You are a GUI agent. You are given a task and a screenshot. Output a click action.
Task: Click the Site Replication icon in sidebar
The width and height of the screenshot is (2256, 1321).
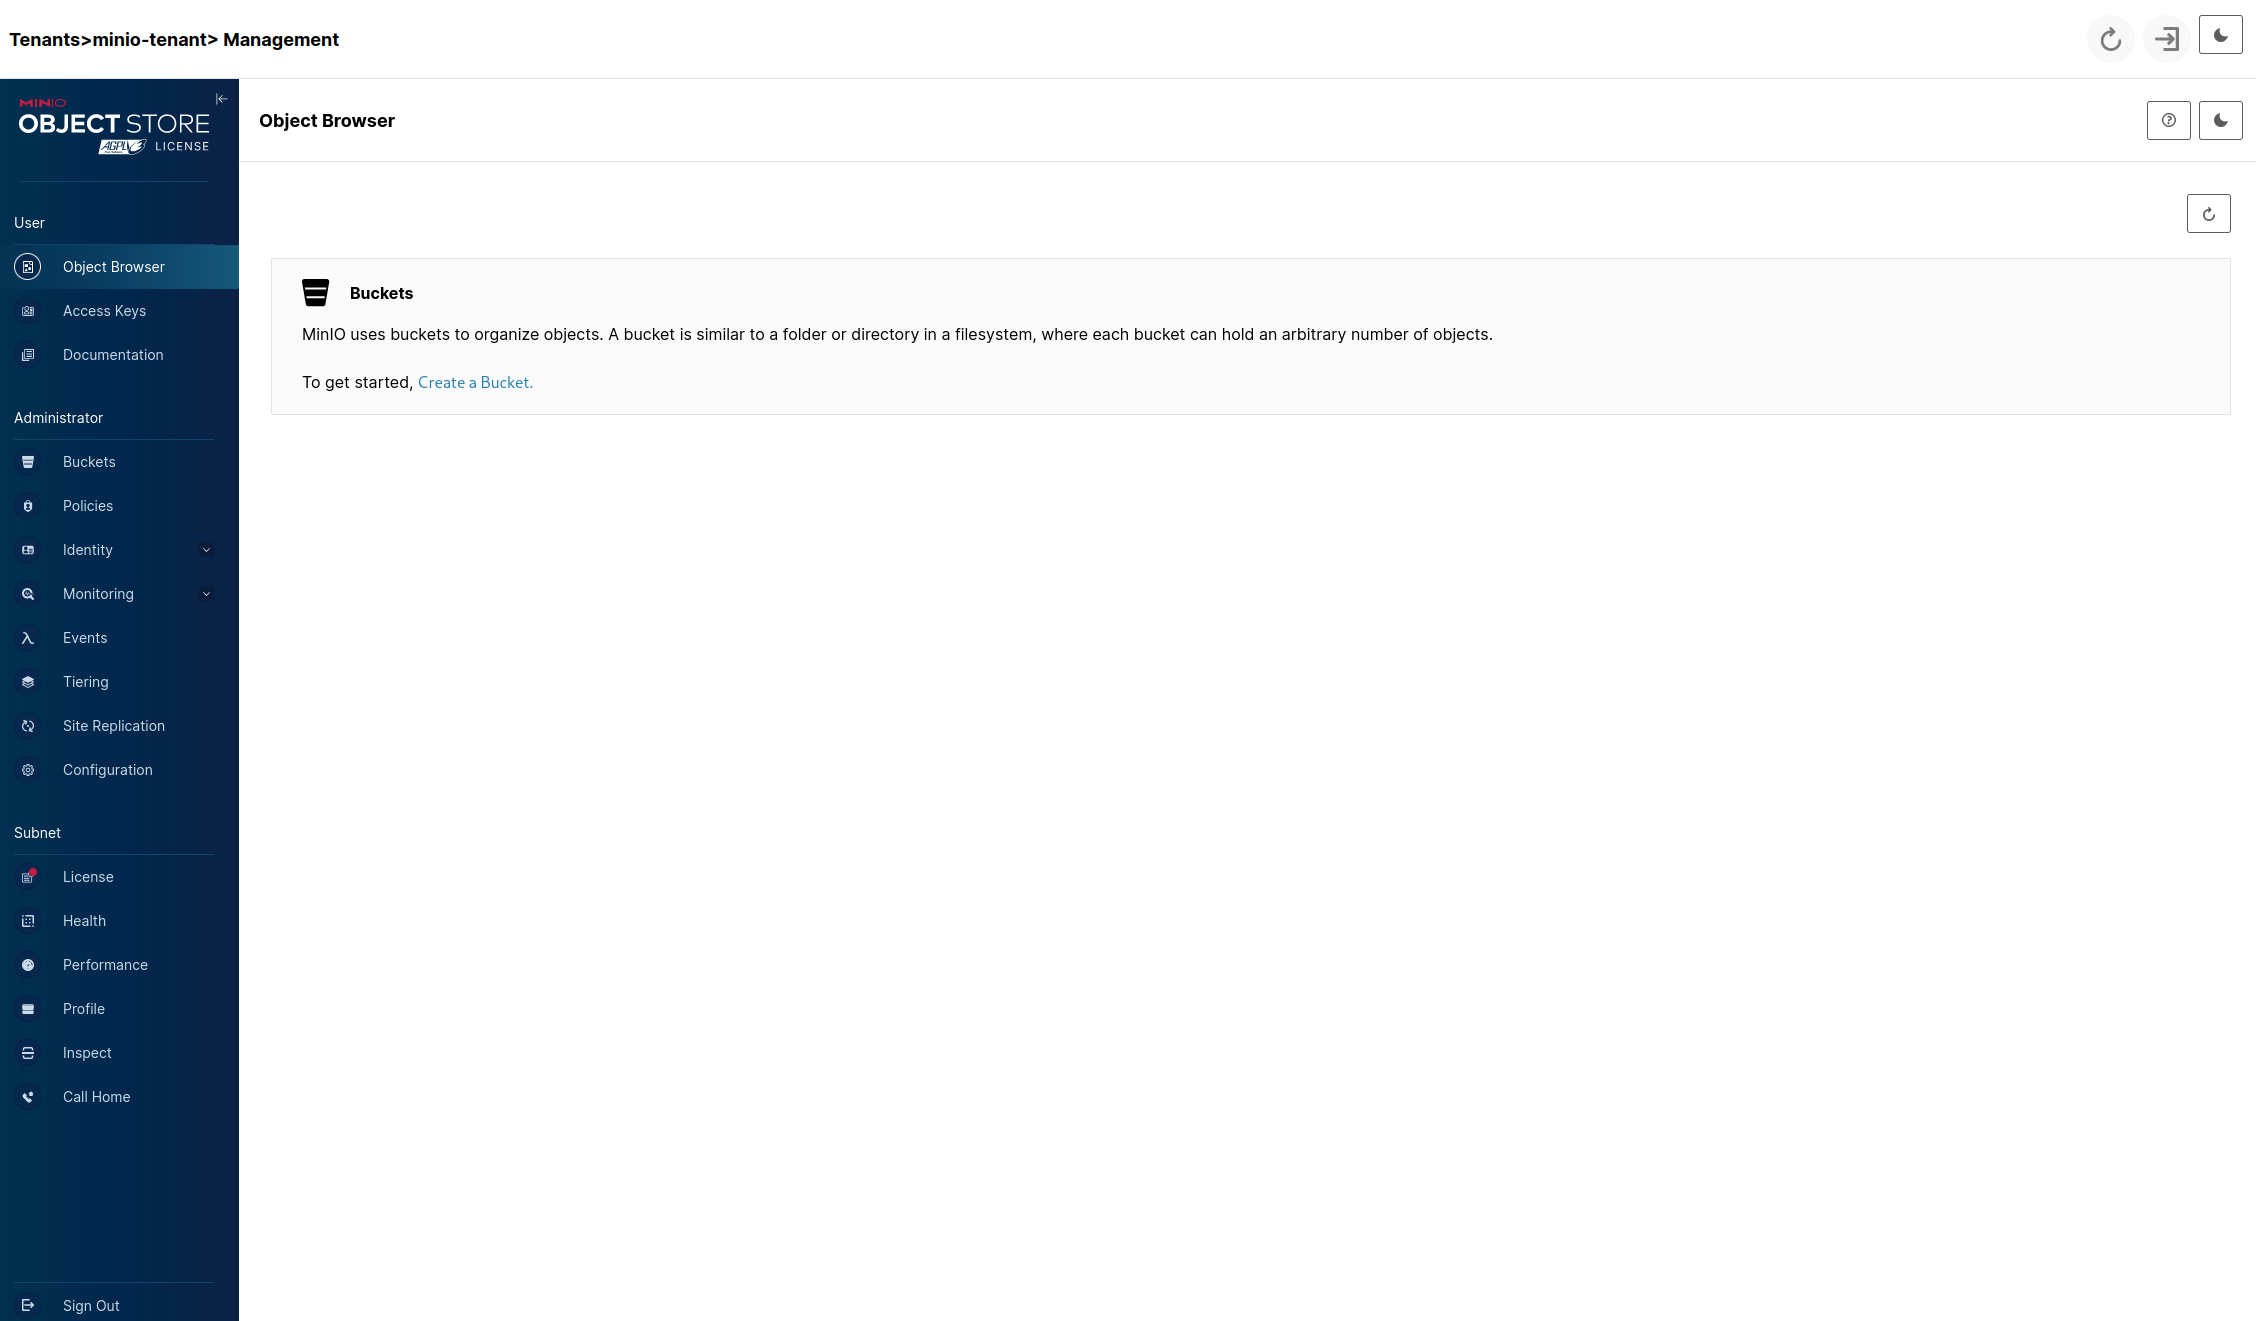point(28,725)
